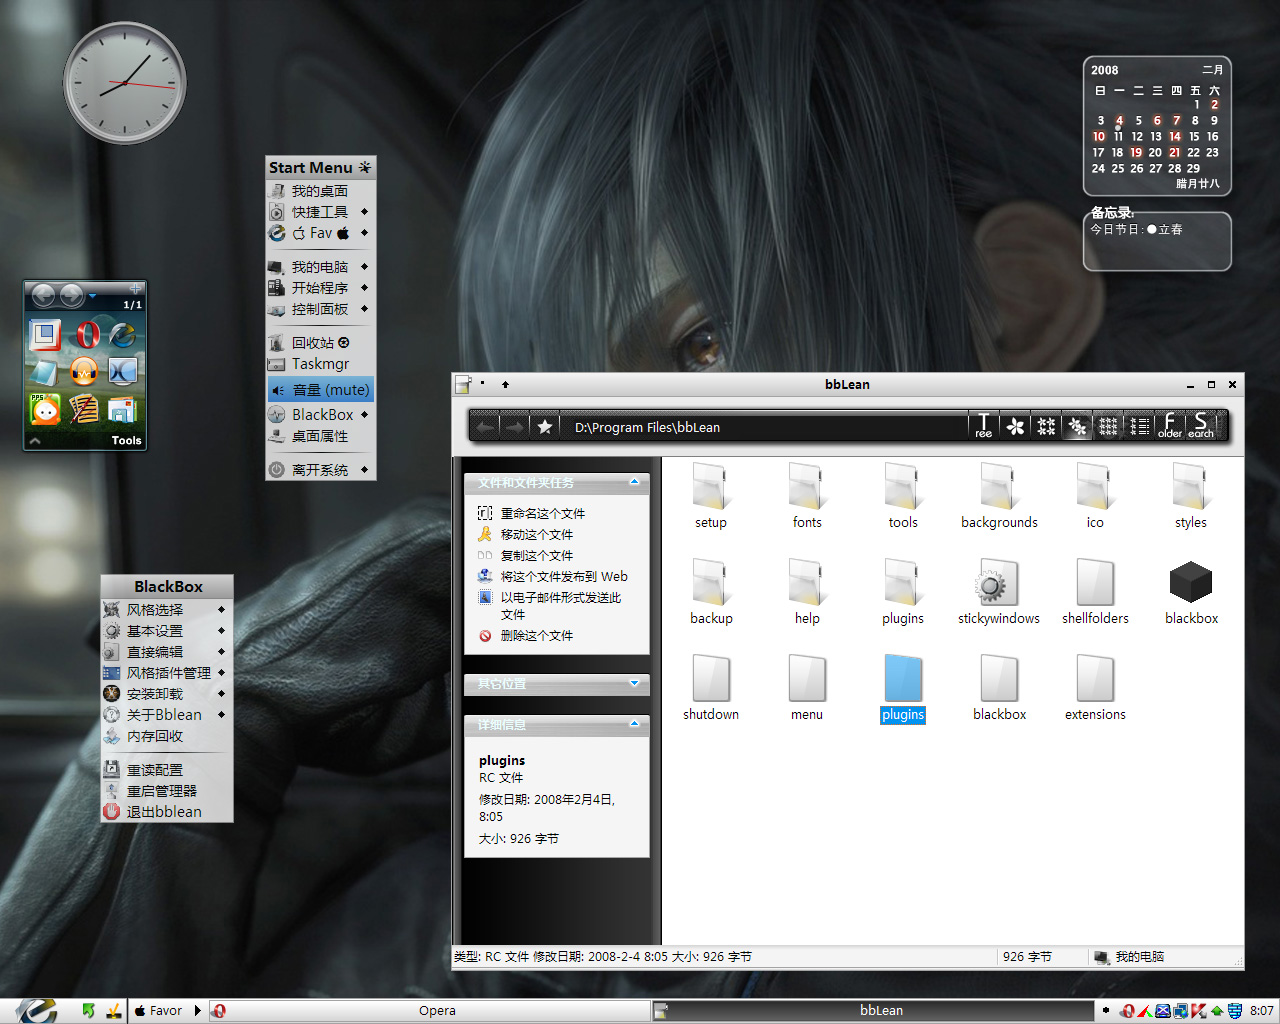Click 重命名这个文件 task link
The height and width of the screenshot is (1024, 1280).
[543, 513]
